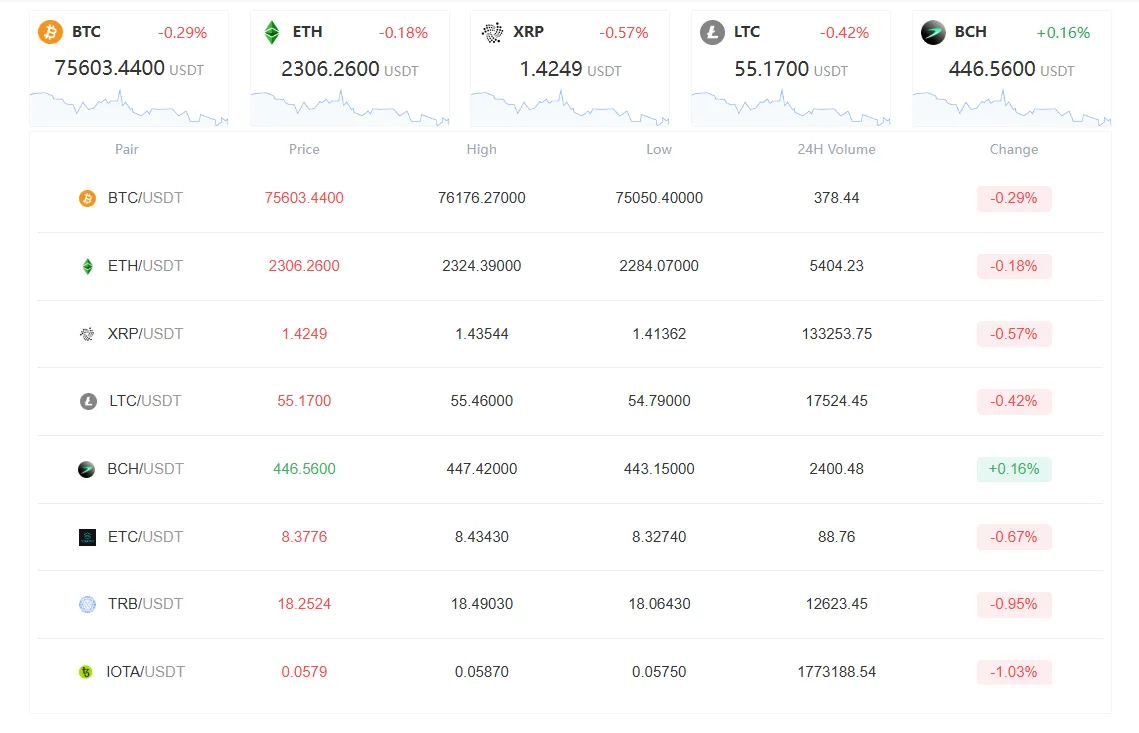1139x733 pixels.
Task: Click the +0.16% change badge for BCH/USDT
Action: coord(1014,469)
